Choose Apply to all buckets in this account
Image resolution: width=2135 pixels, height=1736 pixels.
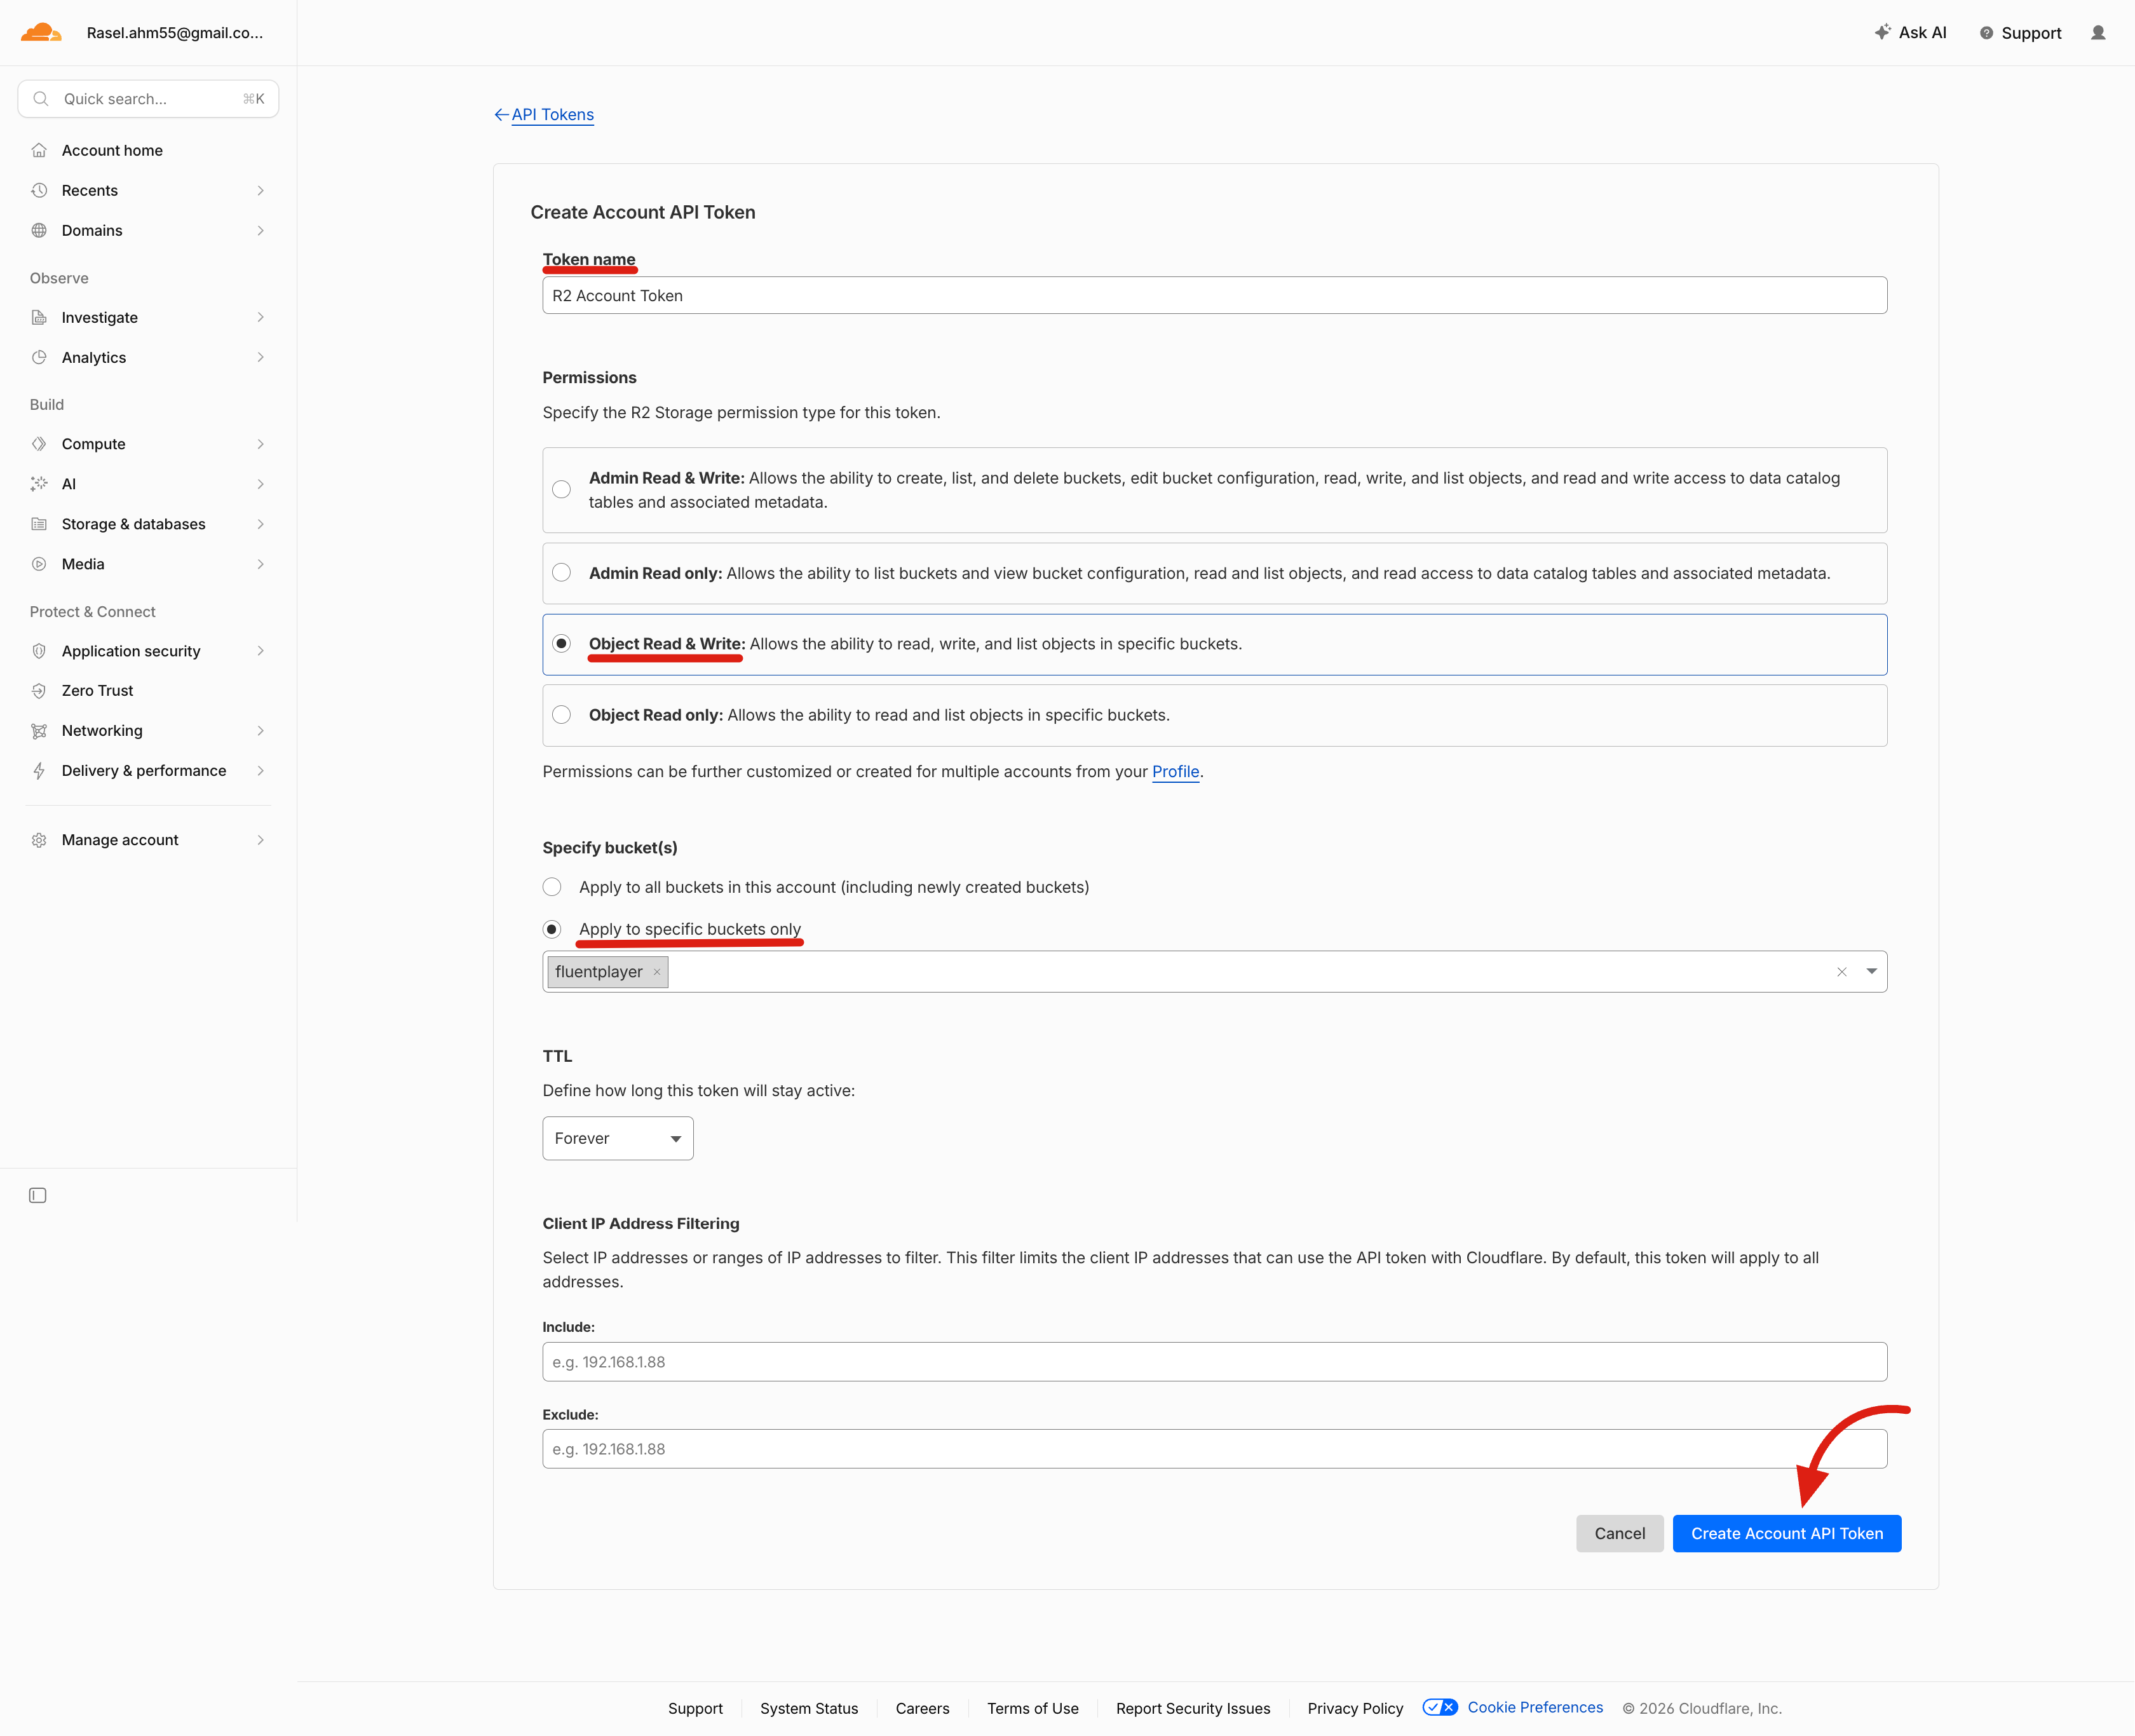552,887
